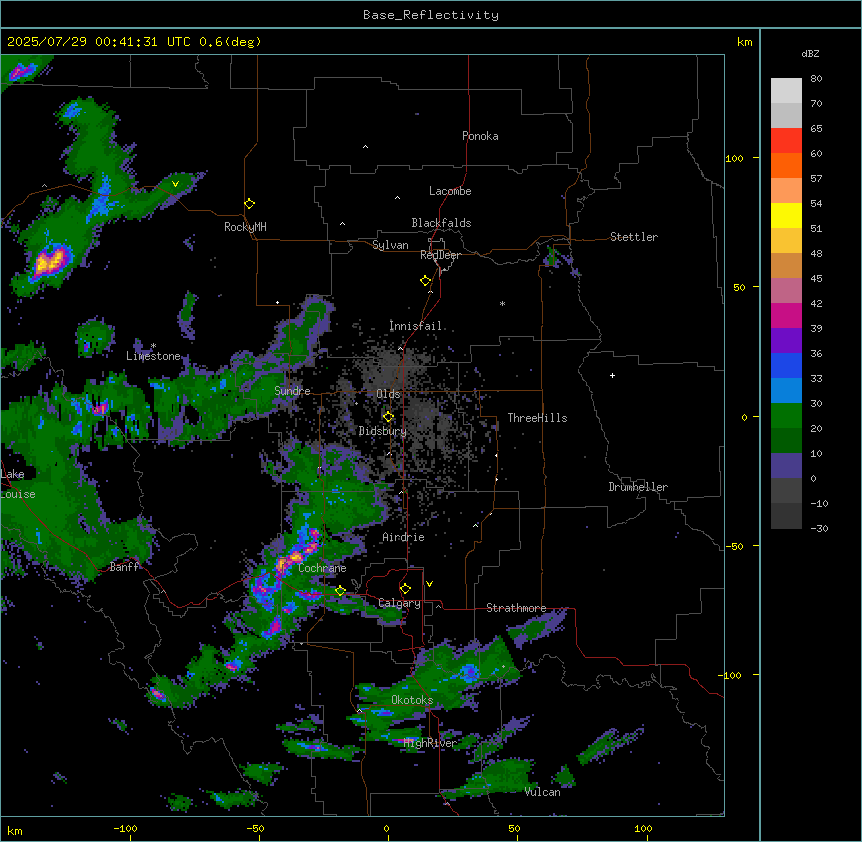Select the Blackfalds label on the map

441,223
